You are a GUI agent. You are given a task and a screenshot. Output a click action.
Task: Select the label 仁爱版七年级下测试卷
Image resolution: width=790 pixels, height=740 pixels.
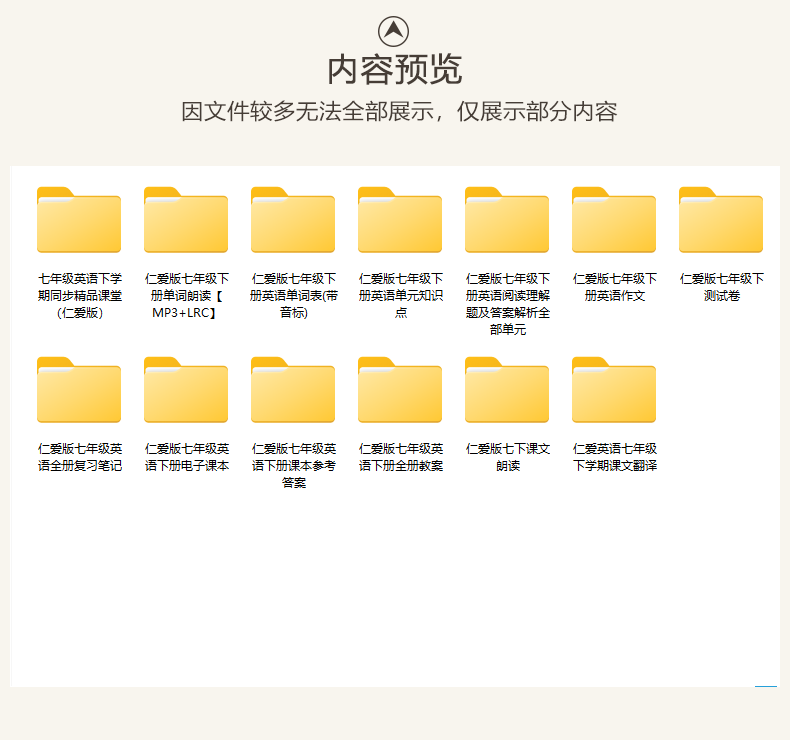pyautogui.click(x=721, y=287)
